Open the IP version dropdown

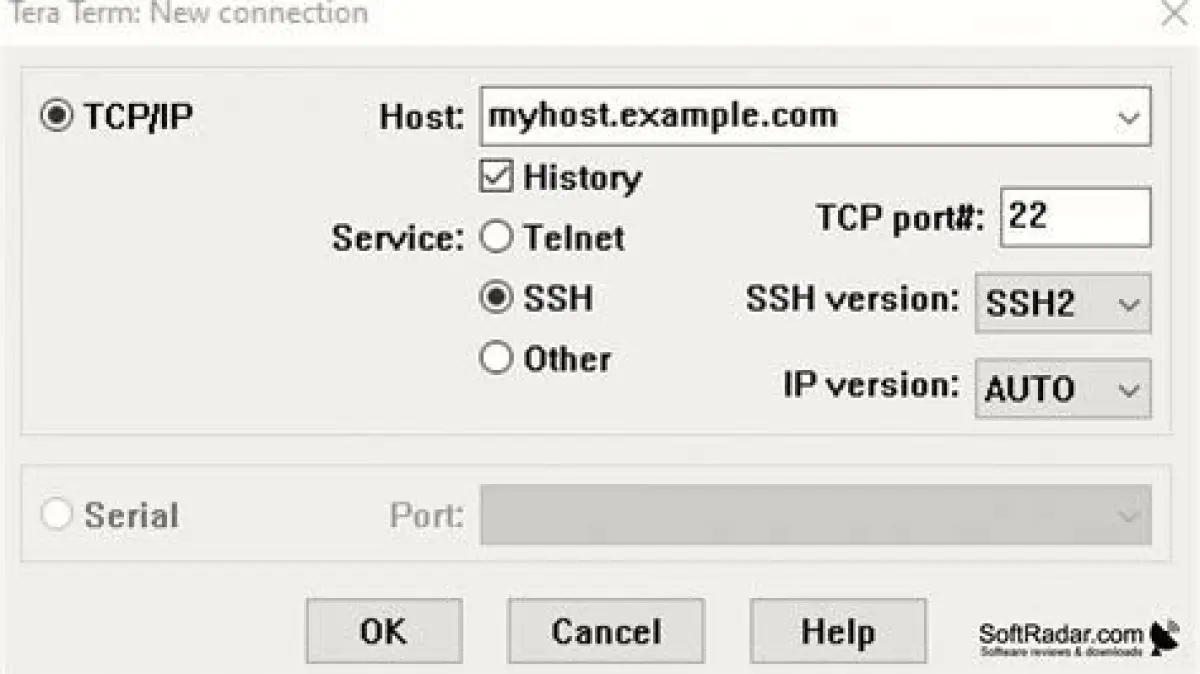point(1062,388)
